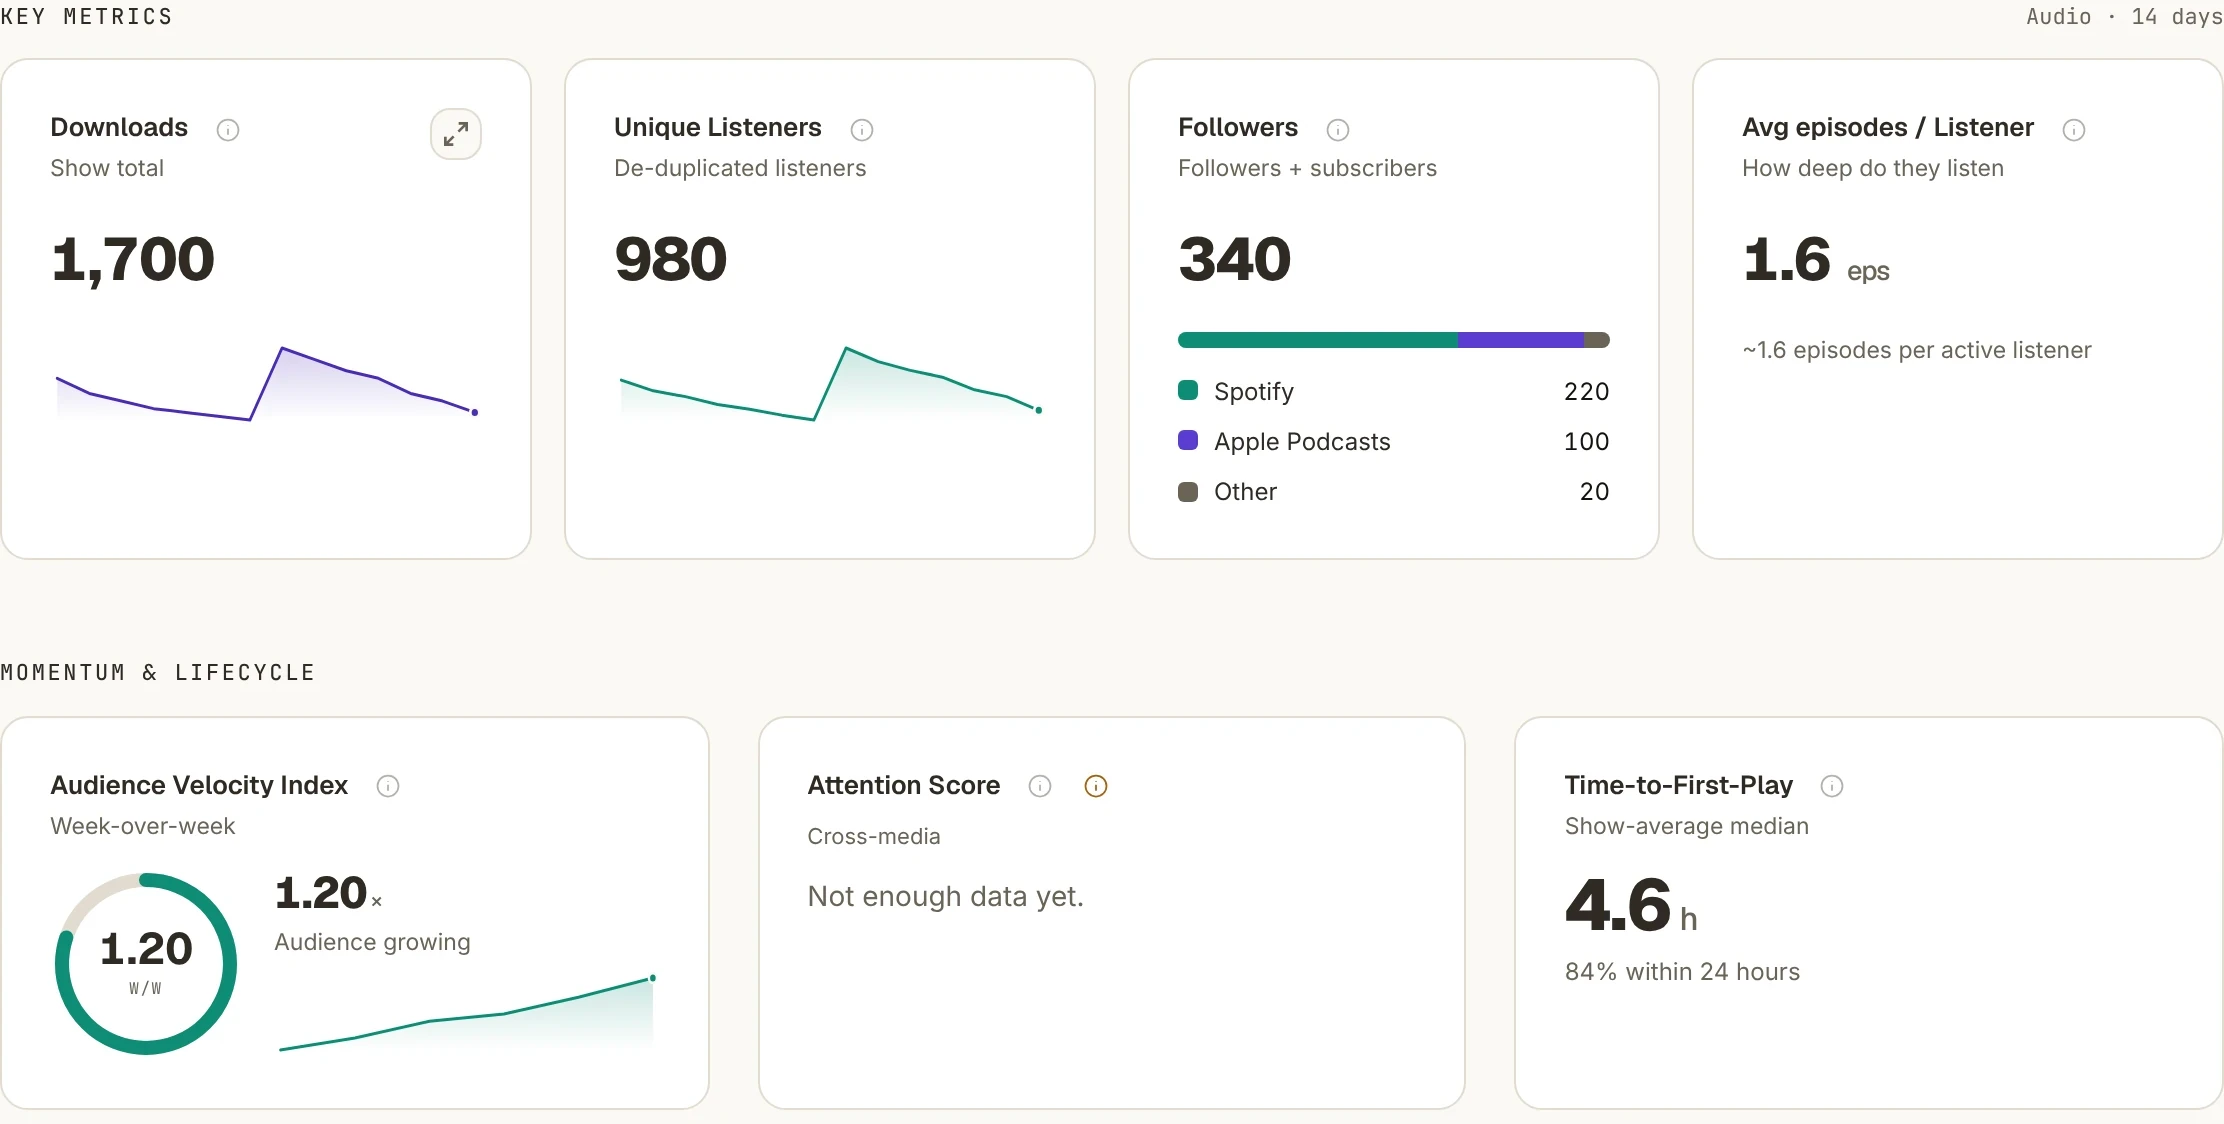Image resolution: width=2224 pixels, height=1124 pixels.
Task: Open the Unique Listeners info icon
Action: pos(862,130)
